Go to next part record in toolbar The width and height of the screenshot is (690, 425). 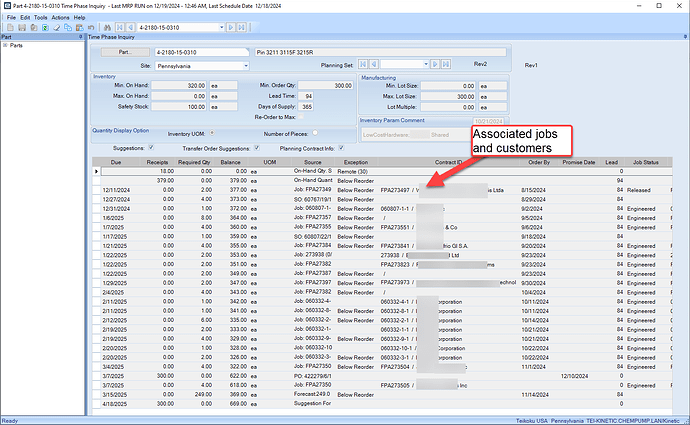[x=231, y=27]
